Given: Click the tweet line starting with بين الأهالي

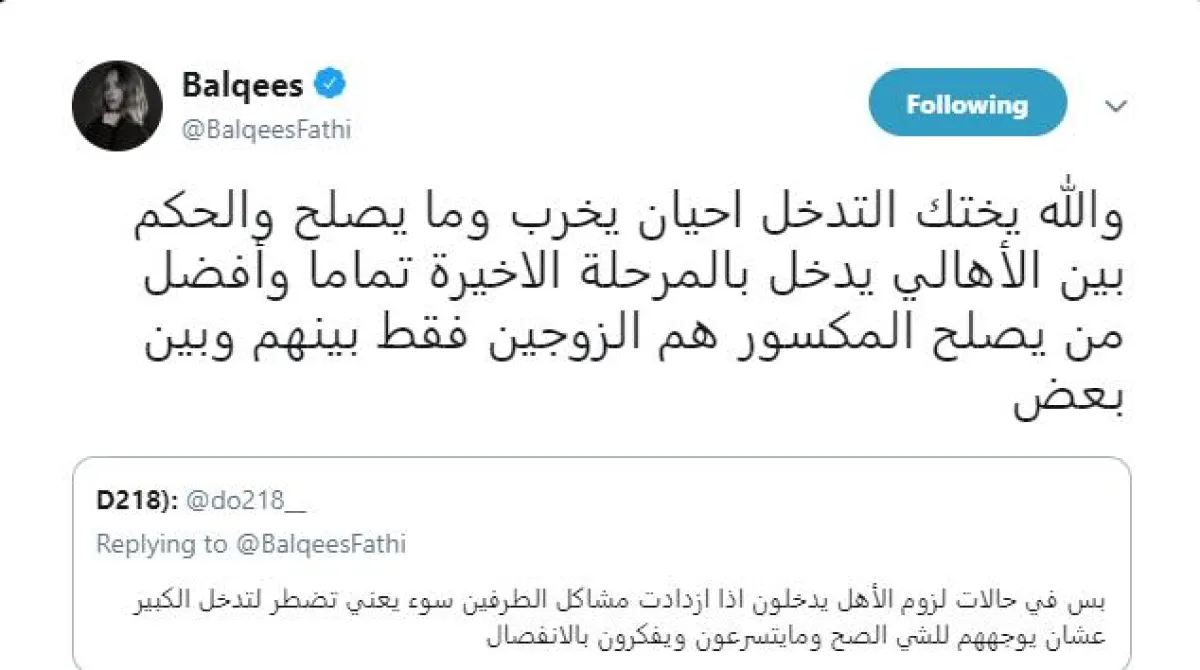Looking at the screenshot, I should coord(630,275).
